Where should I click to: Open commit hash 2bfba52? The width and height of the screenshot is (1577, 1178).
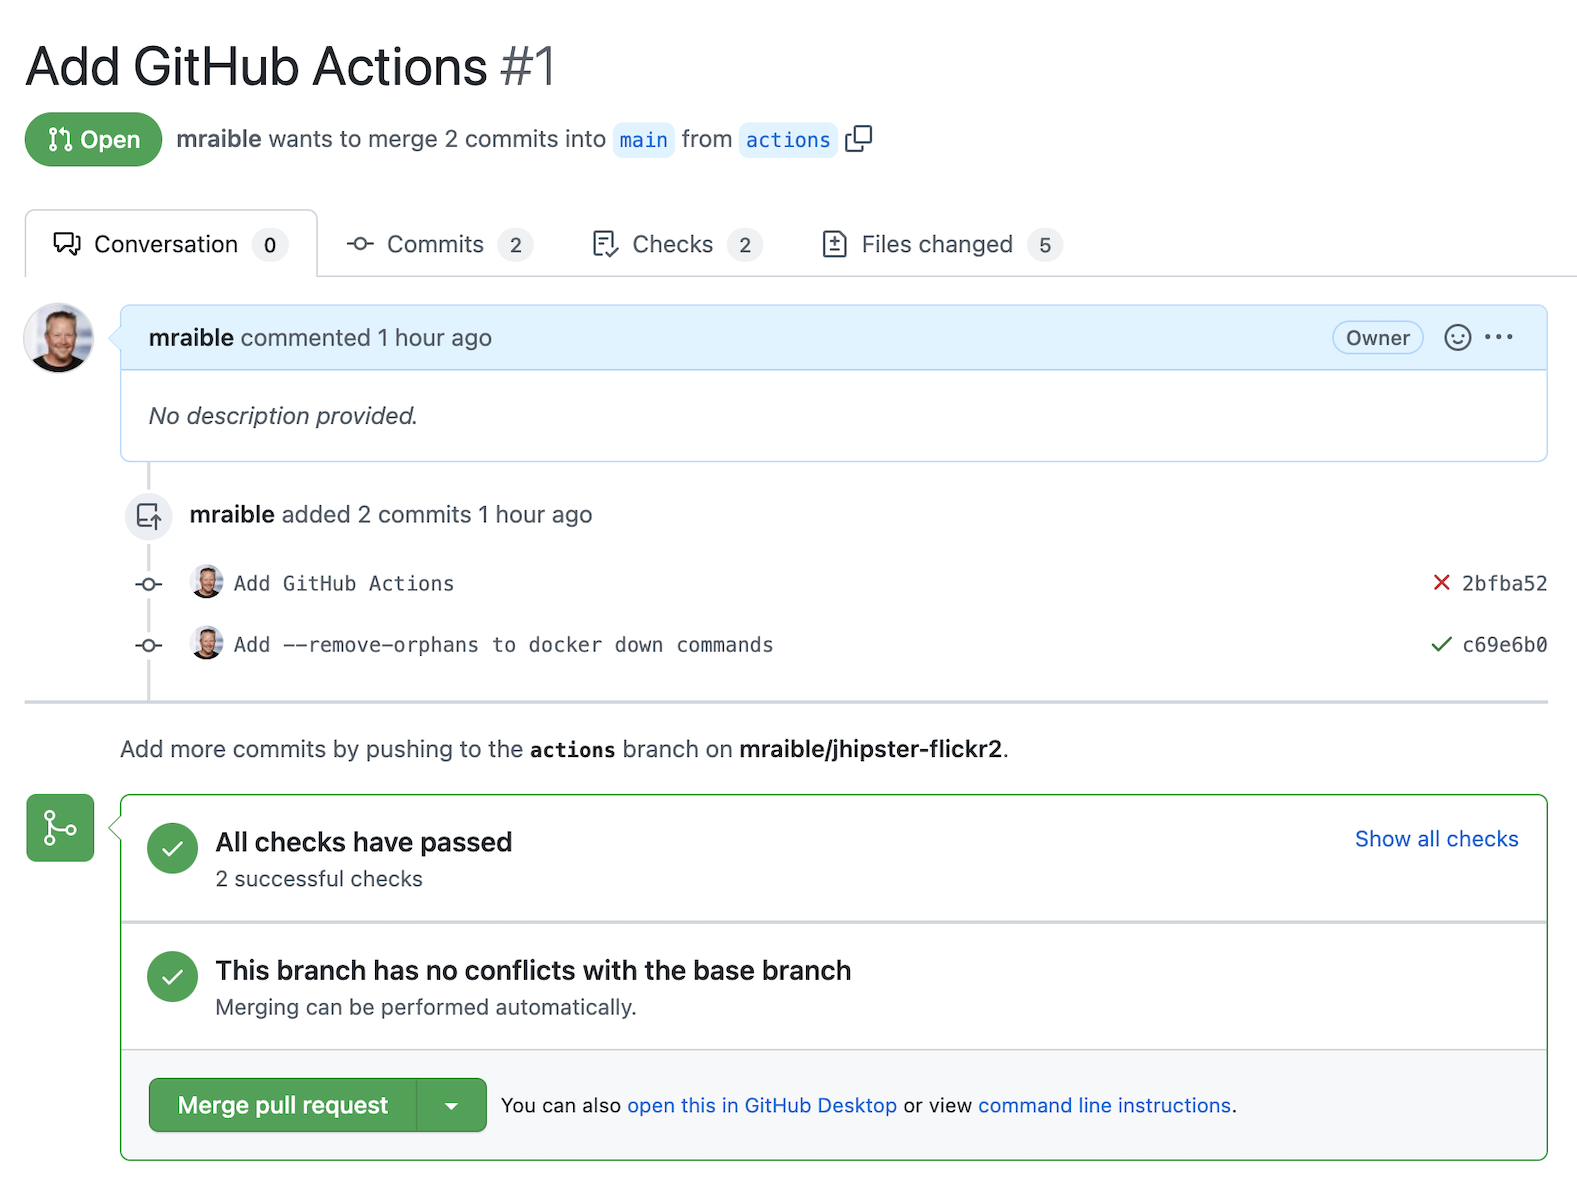coord(1504,583)
